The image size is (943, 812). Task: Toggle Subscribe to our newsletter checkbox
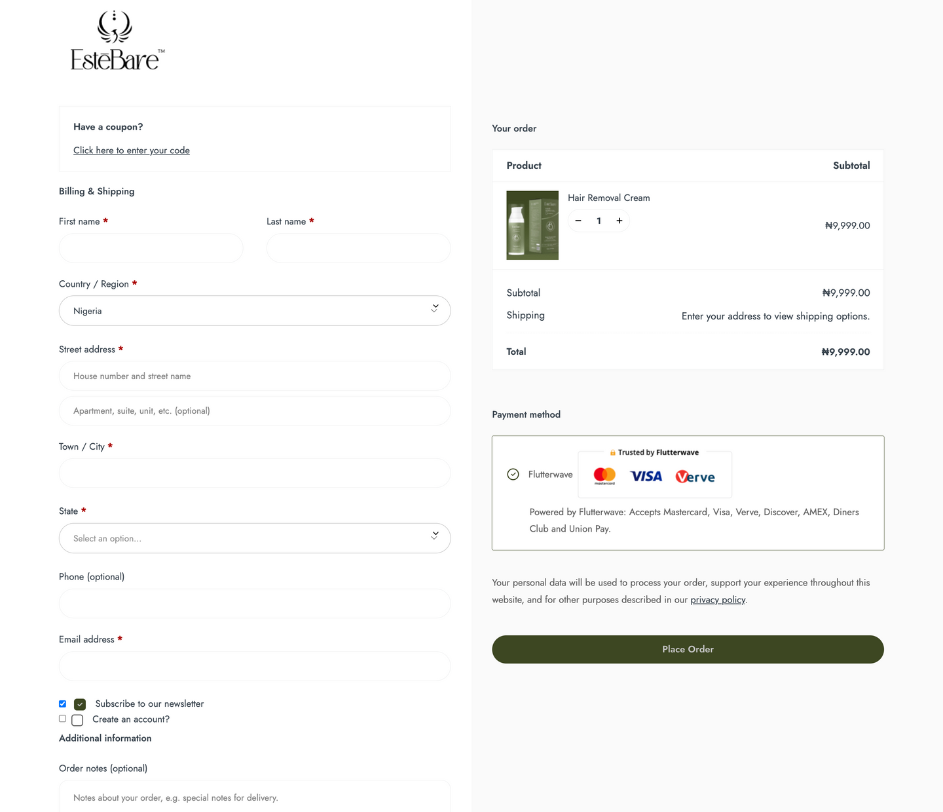tap(80, 704)
